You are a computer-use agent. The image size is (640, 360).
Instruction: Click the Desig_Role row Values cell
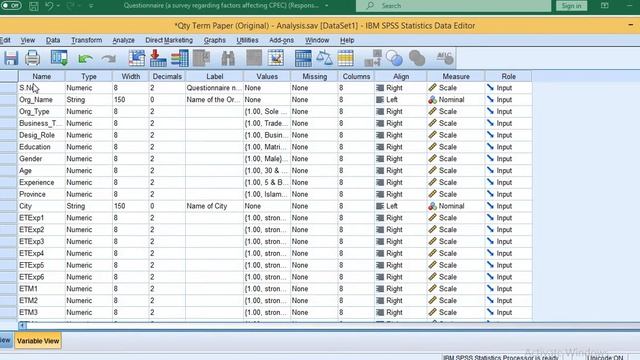click(267, 135)
